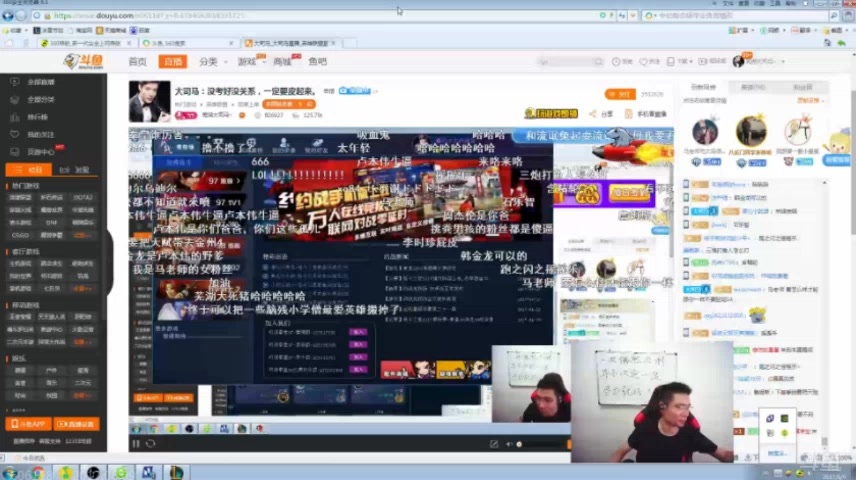The height and width of the screenshot is (480, 856).
Task: Click the orange 关注 follow button
Action: point(620,94)
